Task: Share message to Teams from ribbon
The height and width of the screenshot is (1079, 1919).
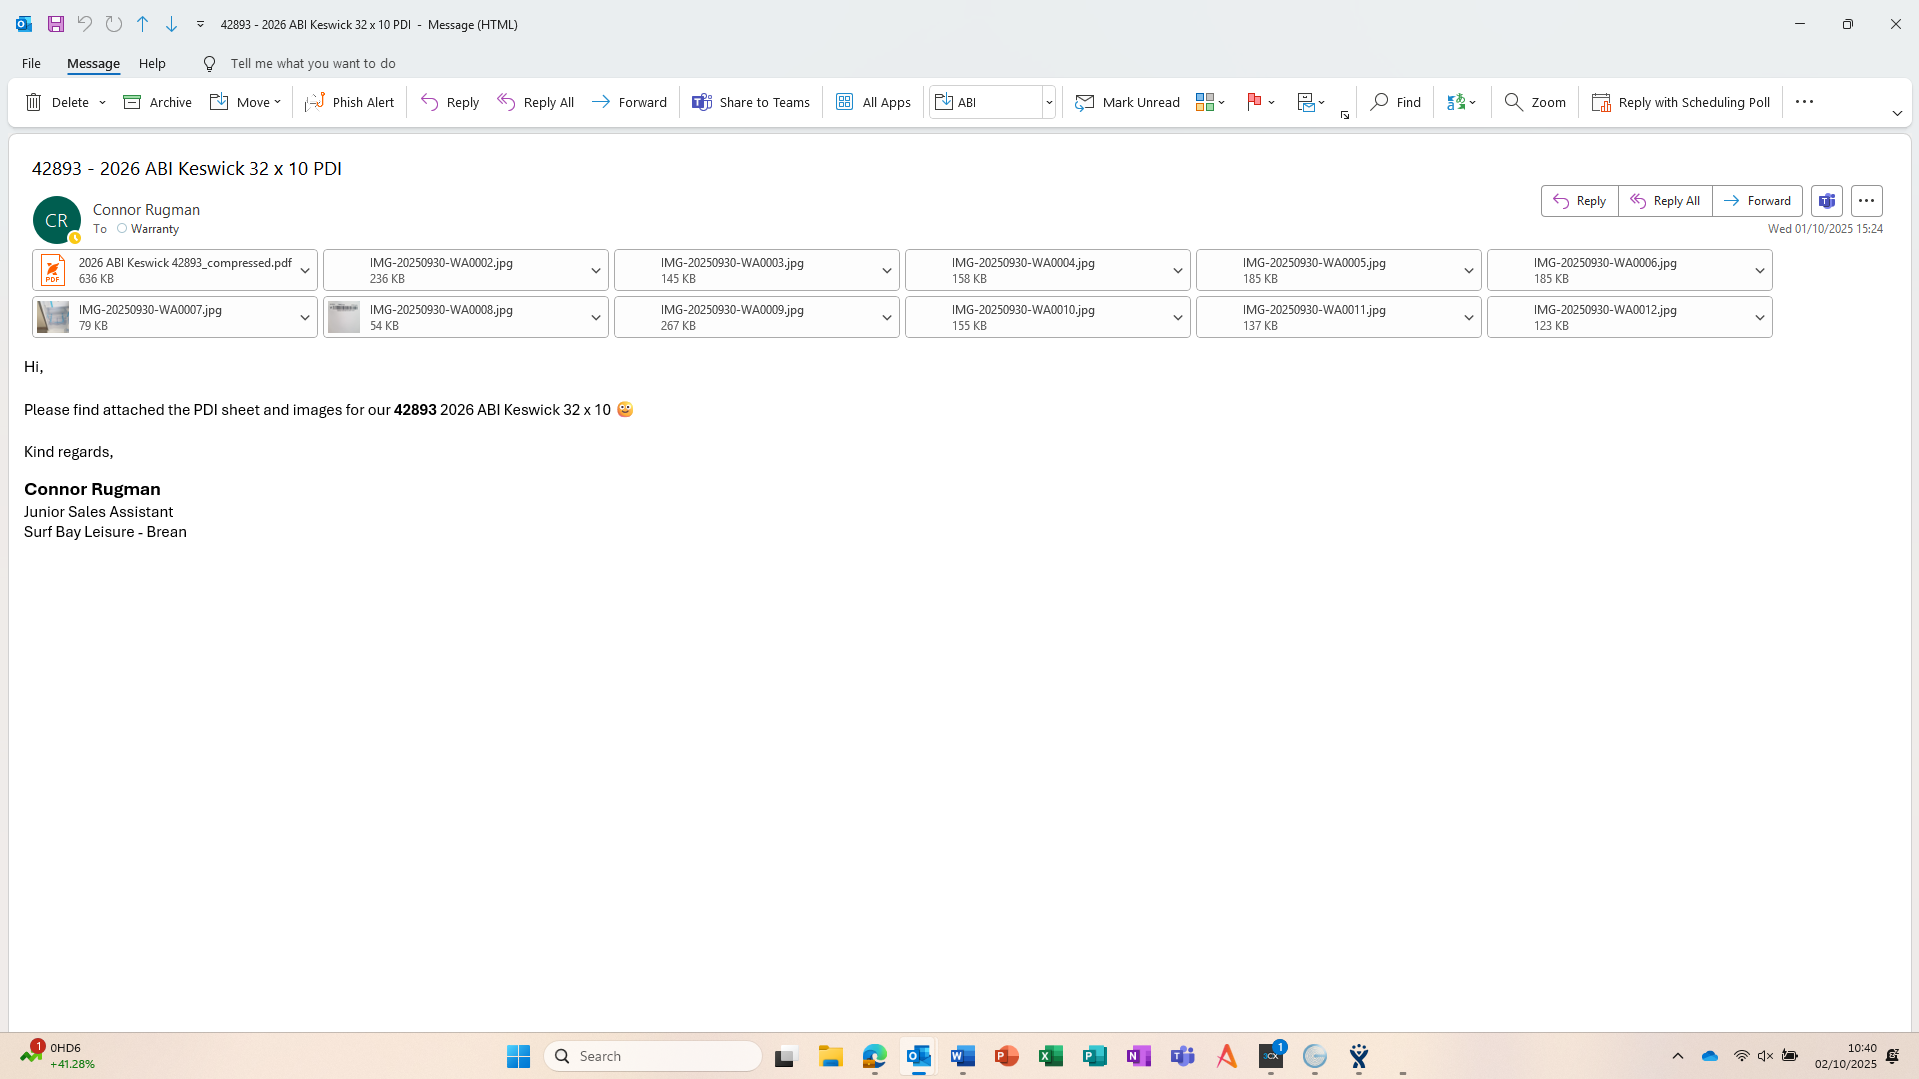Action: pos(751,102)
